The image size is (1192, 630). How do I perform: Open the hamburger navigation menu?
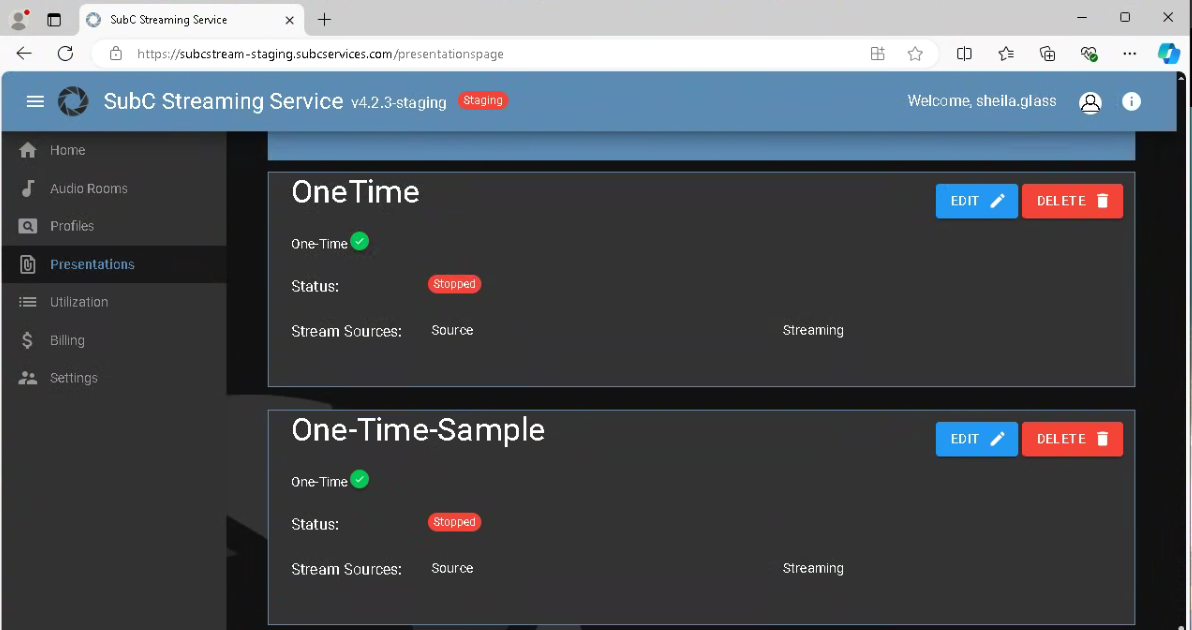35,101
